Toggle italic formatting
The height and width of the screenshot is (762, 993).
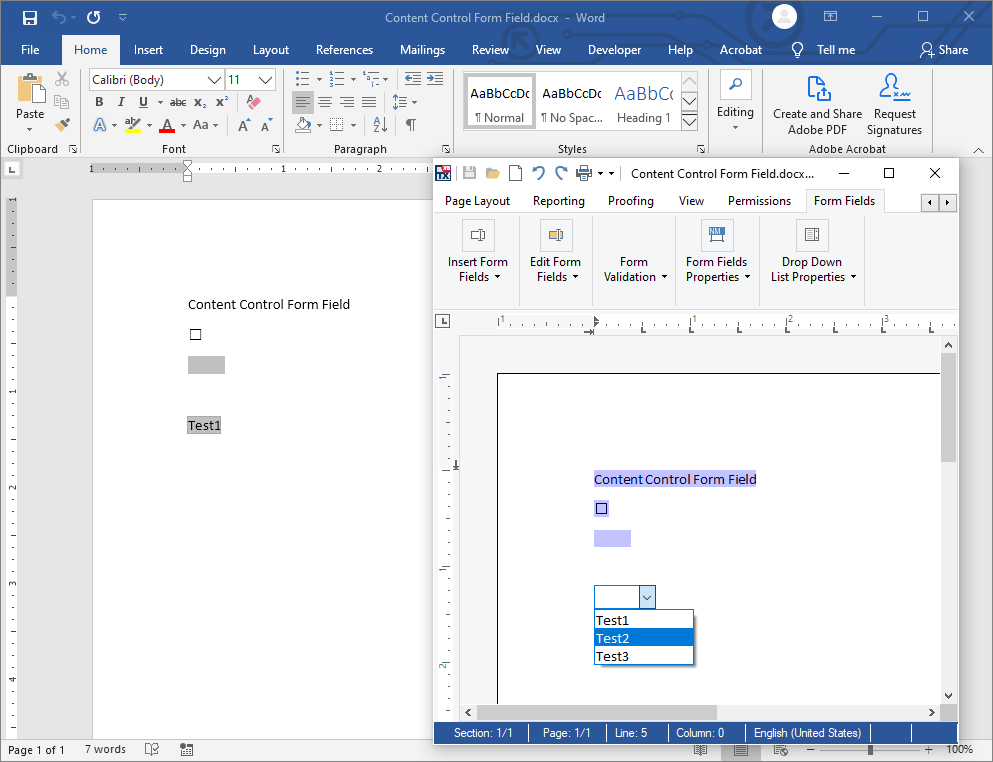120,101
